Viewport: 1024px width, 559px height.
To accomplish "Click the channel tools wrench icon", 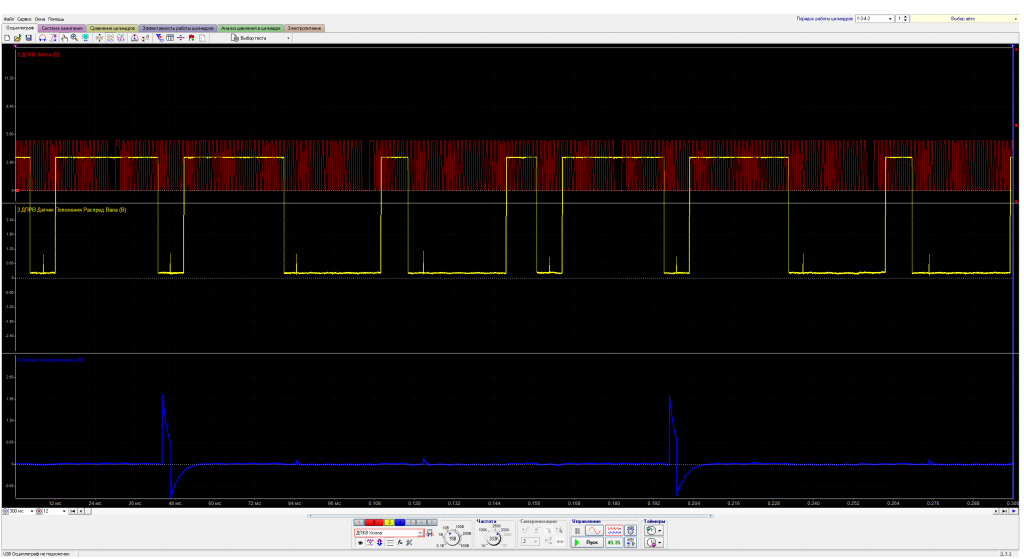I will 409,543.
